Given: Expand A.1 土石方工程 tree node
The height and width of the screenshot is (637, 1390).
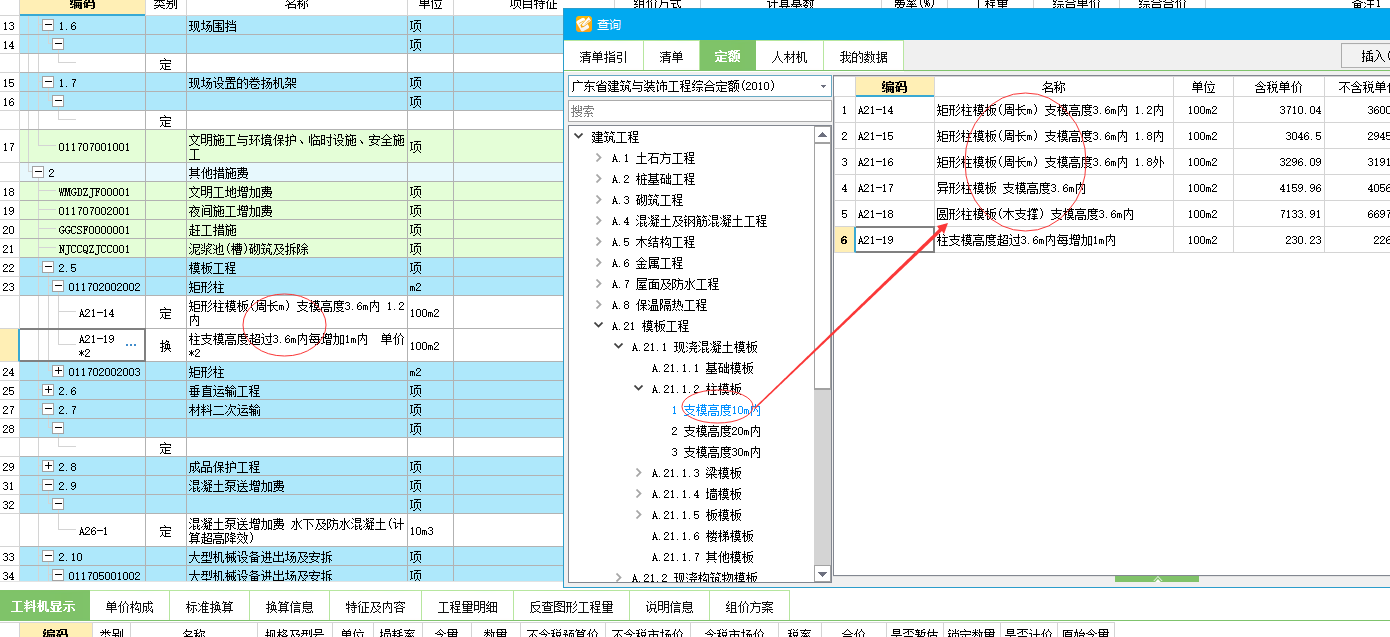Looking at the screenshot, I should [598, 158].
